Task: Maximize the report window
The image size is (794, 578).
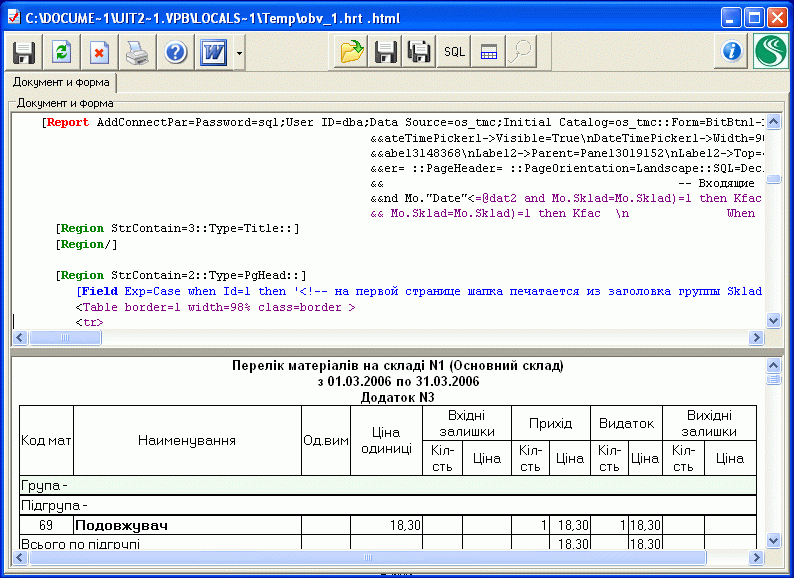Action: pyautogui.click(x=753, y=18)
